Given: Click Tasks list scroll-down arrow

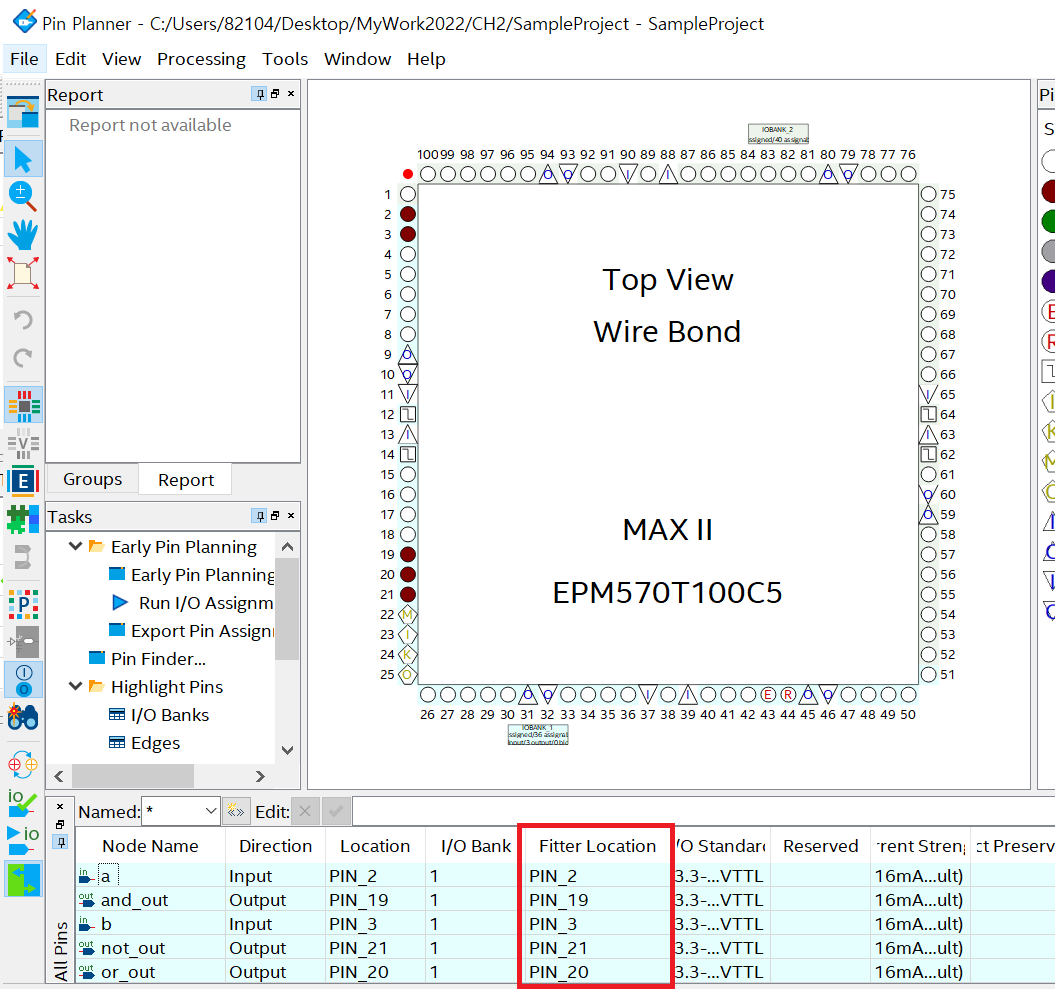Looking at the screenshot, I should tap(287, 749).
